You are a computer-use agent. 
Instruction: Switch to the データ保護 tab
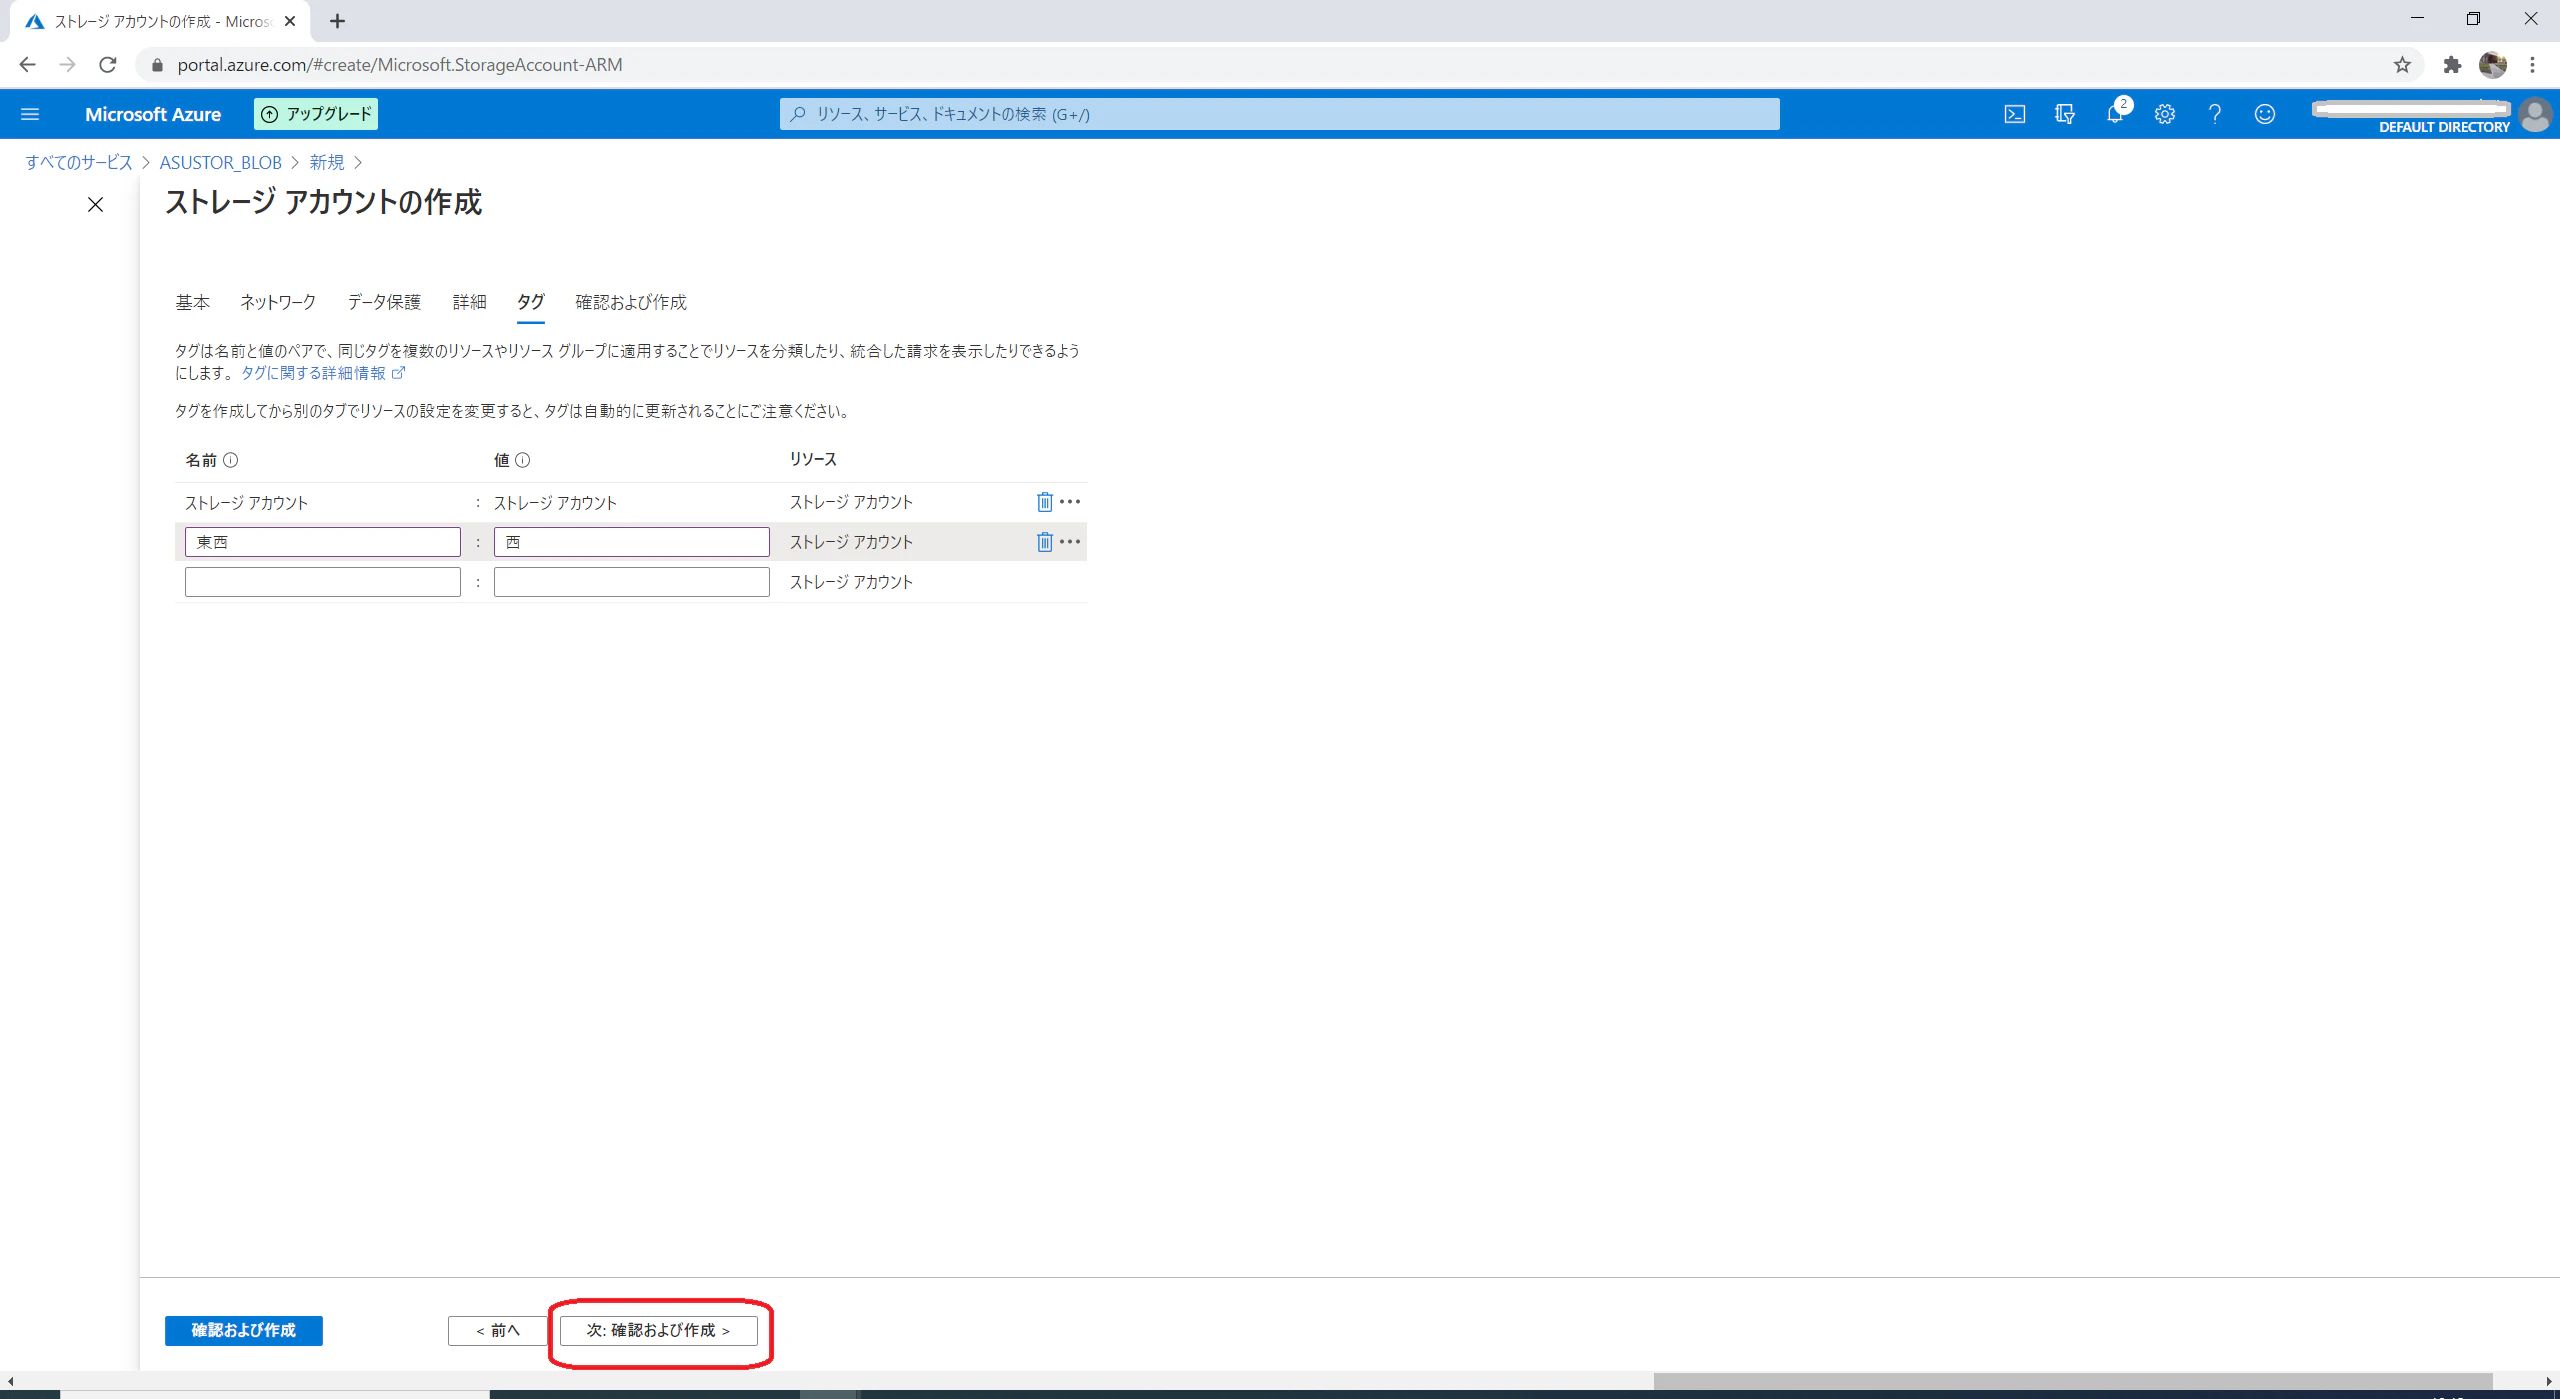384,302
